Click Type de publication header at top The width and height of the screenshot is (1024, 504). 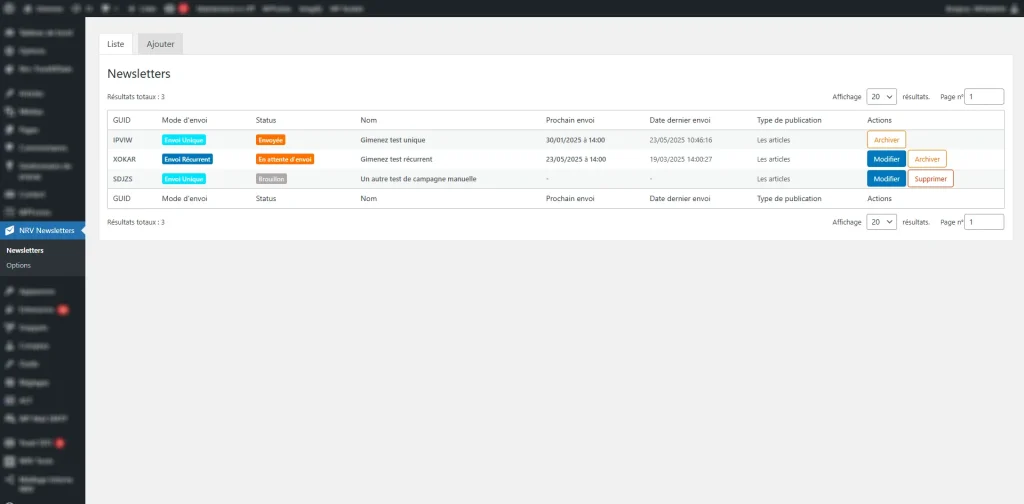pos(789,120)
